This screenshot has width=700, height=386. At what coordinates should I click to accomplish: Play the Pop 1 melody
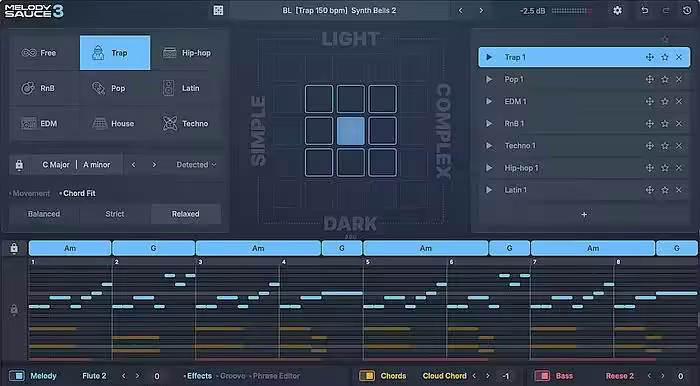(489, 79)
